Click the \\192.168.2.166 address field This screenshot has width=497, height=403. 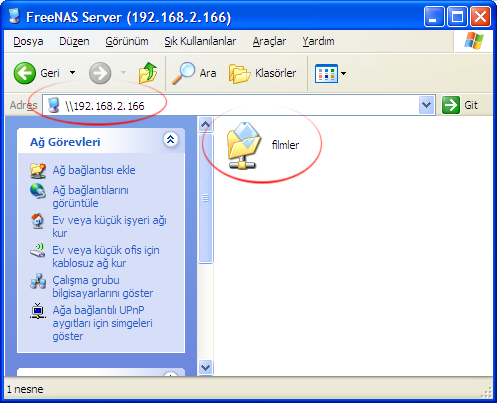[230, 105]
